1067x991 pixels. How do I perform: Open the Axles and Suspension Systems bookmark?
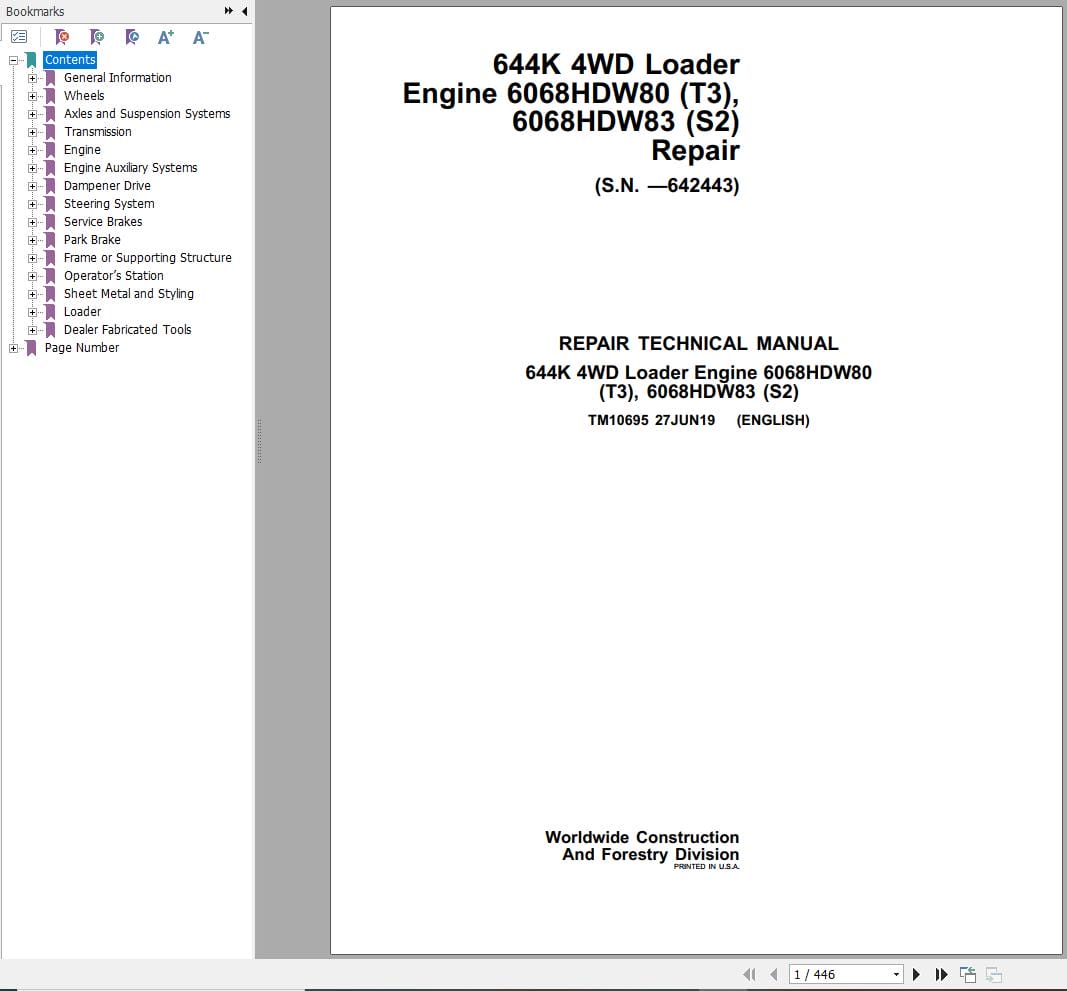click(147, 114)
